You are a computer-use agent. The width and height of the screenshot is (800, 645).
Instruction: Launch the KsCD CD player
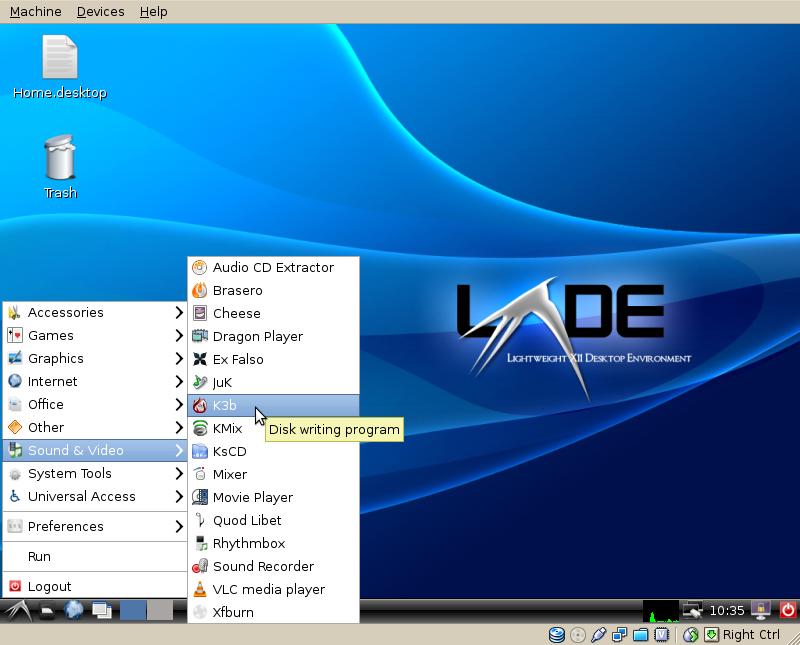click(x=273, y=451)
